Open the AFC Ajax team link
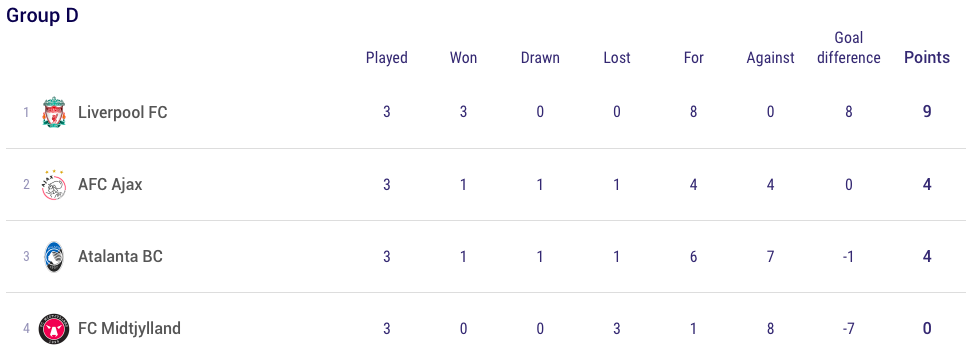The image size is (974, 360). (x=110, y=184)
